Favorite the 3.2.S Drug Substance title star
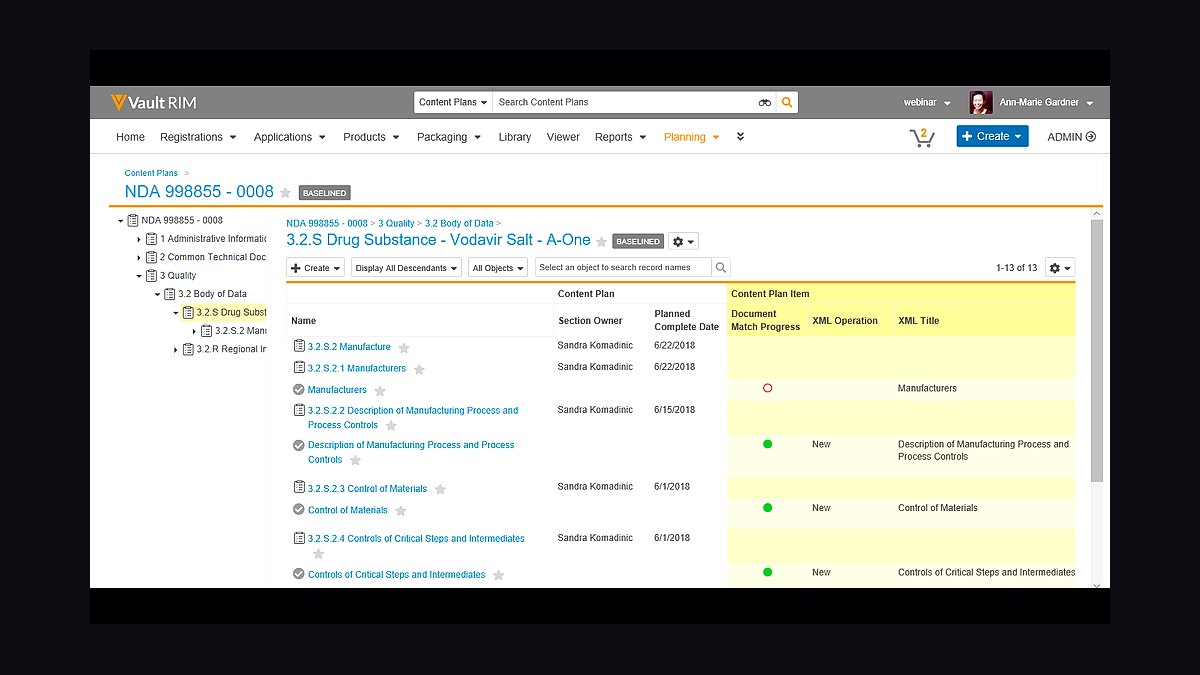1200x675 pixels. pyautogui.click(x=601, y=241)
